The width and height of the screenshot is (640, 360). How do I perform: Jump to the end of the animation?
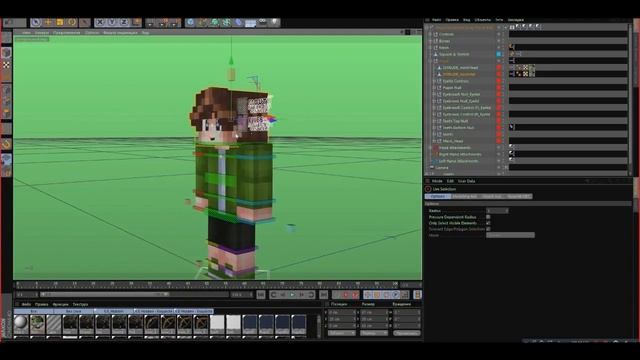pos(323,294)
